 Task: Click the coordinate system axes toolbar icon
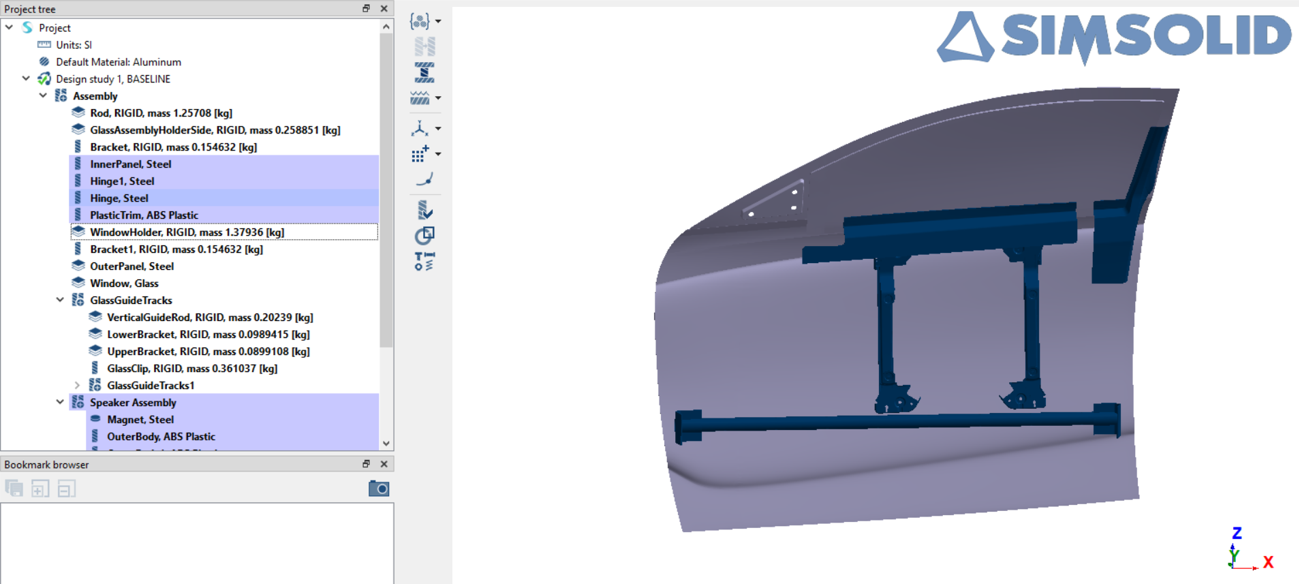(420, 128)
